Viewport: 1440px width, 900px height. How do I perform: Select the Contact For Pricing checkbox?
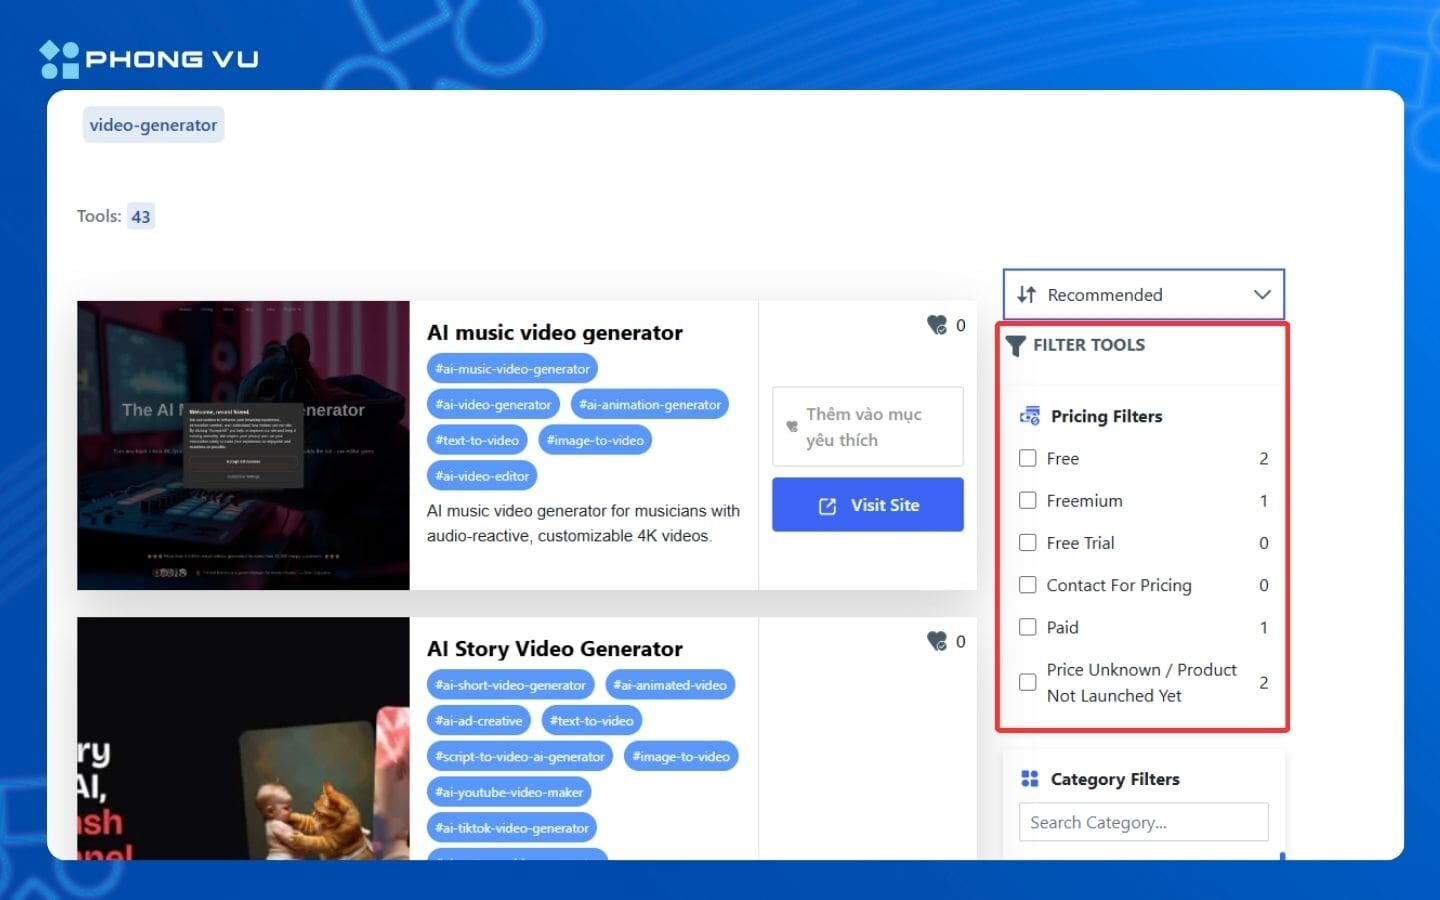point(1027,585)
